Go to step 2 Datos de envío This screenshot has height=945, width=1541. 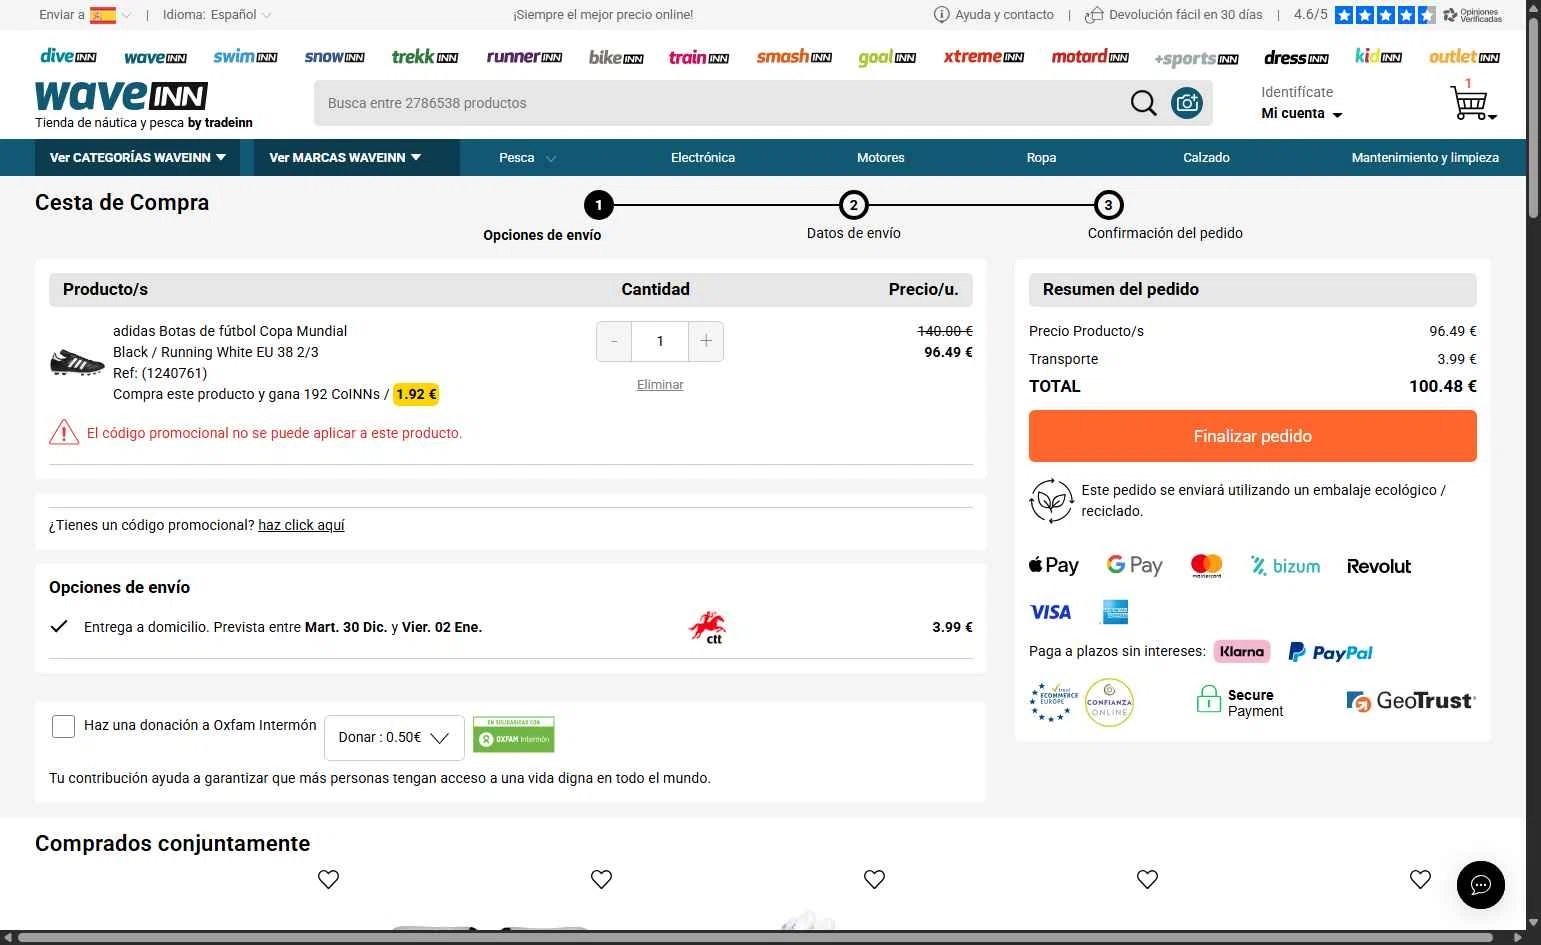(853, 205)
